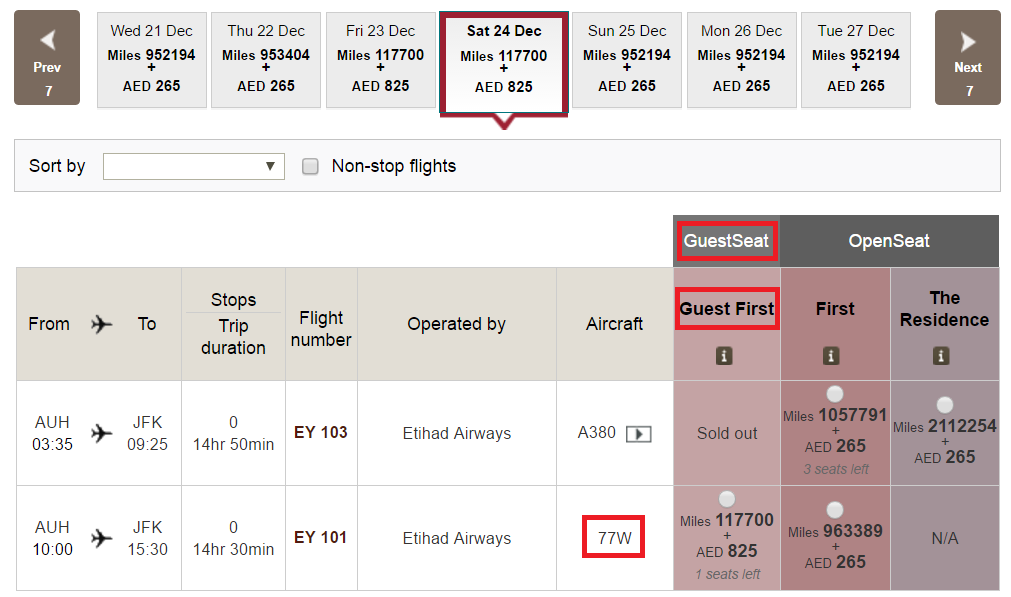This screenshot has height=597, width=1011.
Task: Select The Residence fare on EY 103
Action: coord(945,405)
